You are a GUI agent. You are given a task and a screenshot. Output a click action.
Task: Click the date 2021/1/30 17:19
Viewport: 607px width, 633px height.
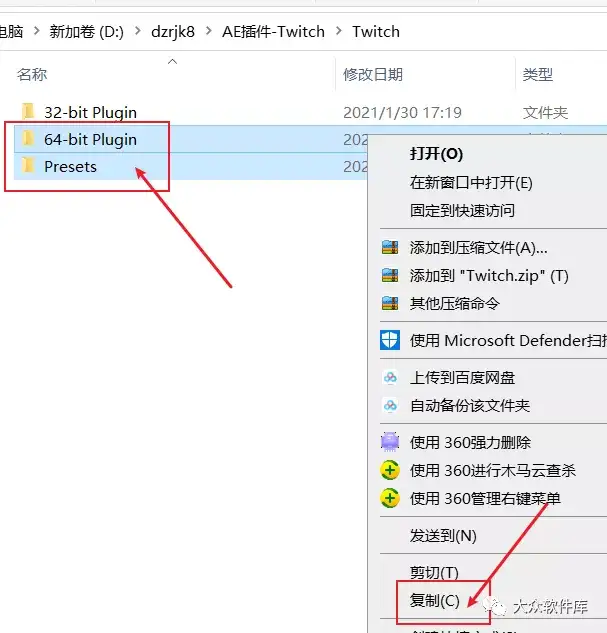(402, 112)
